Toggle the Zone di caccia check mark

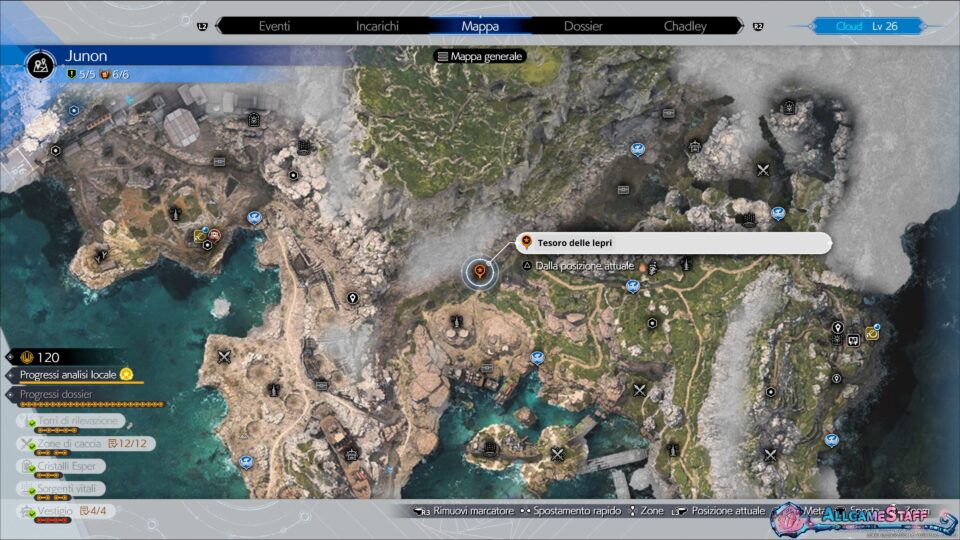coord(31,446)
